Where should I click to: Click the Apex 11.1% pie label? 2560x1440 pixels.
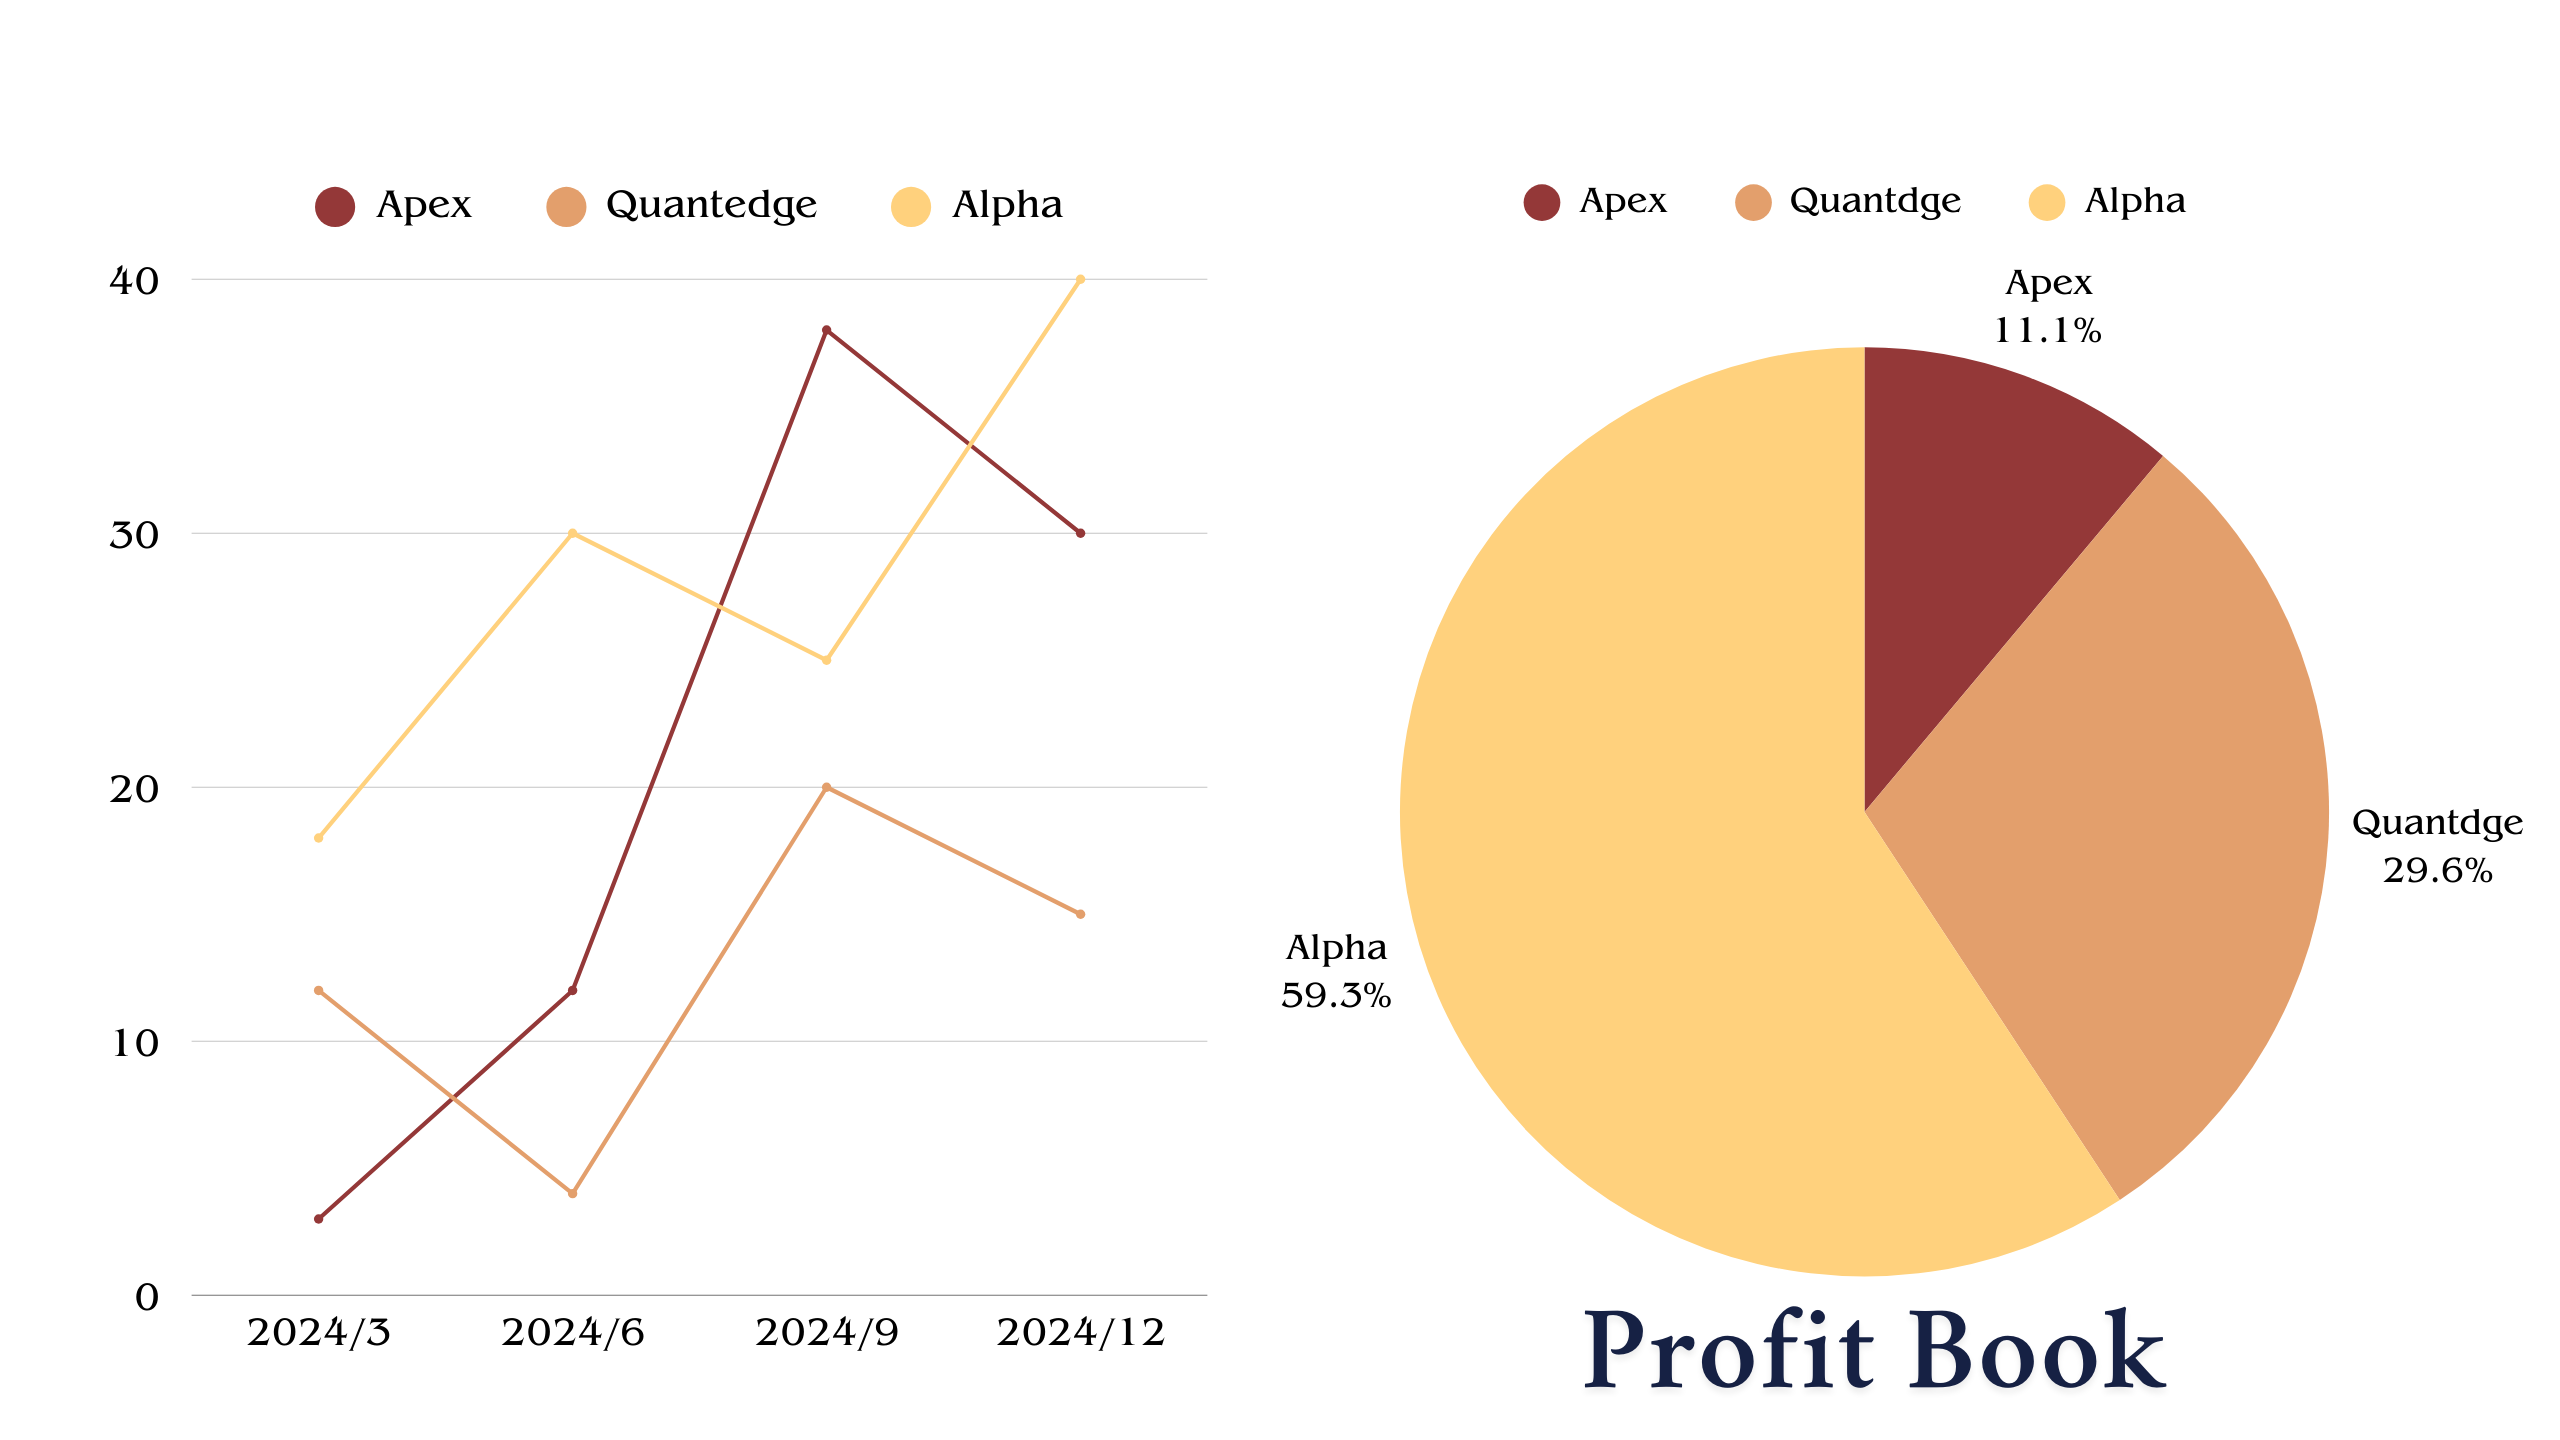click(2048, 306)
